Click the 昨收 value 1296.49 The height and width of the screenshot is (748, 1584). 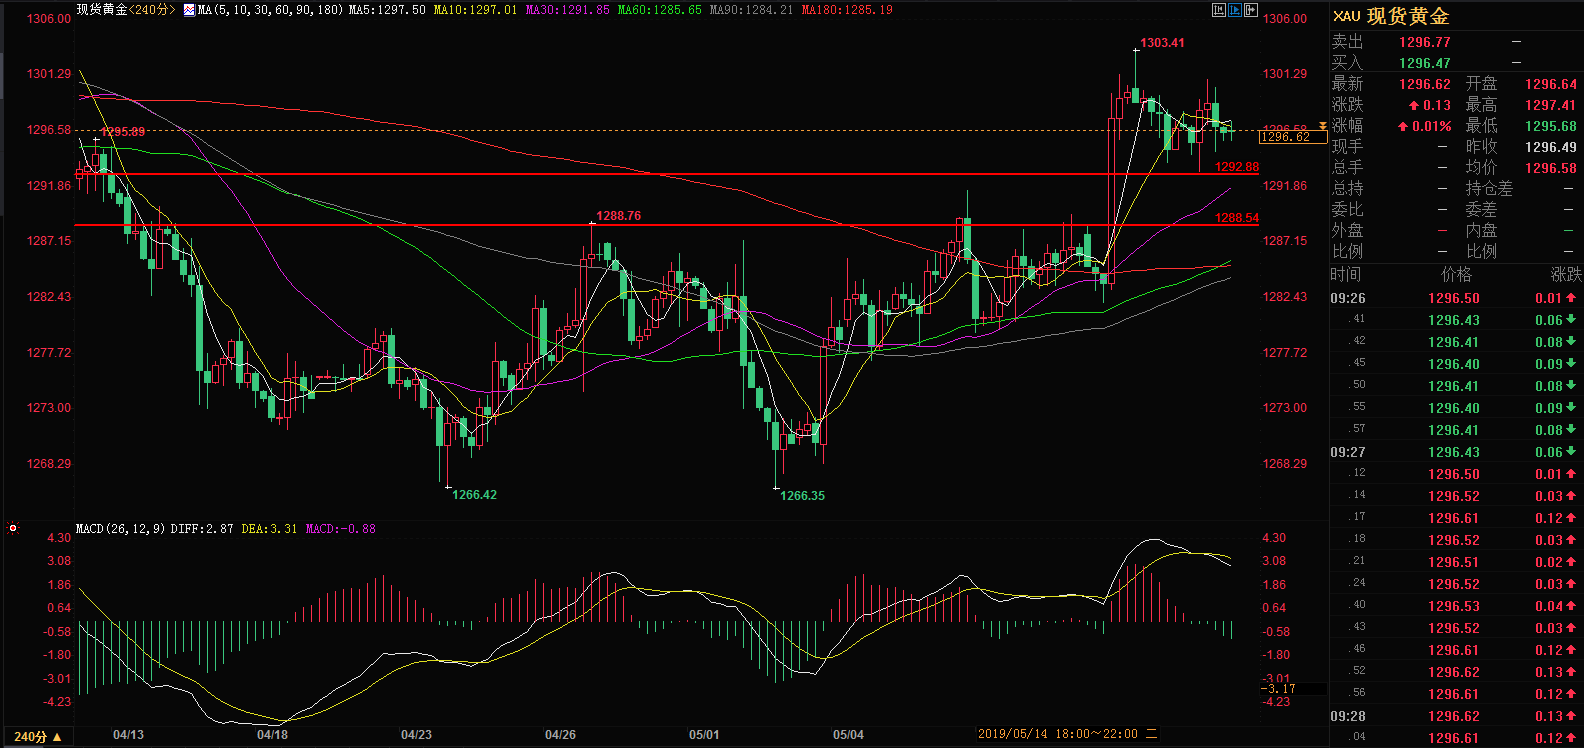point(1550,147)
